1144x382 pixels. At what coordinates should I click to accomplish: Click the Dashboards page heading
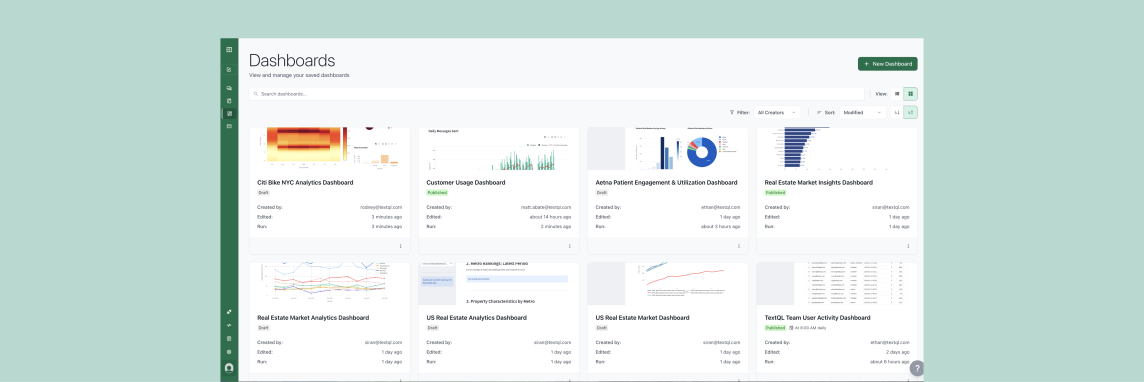[292, 60]
